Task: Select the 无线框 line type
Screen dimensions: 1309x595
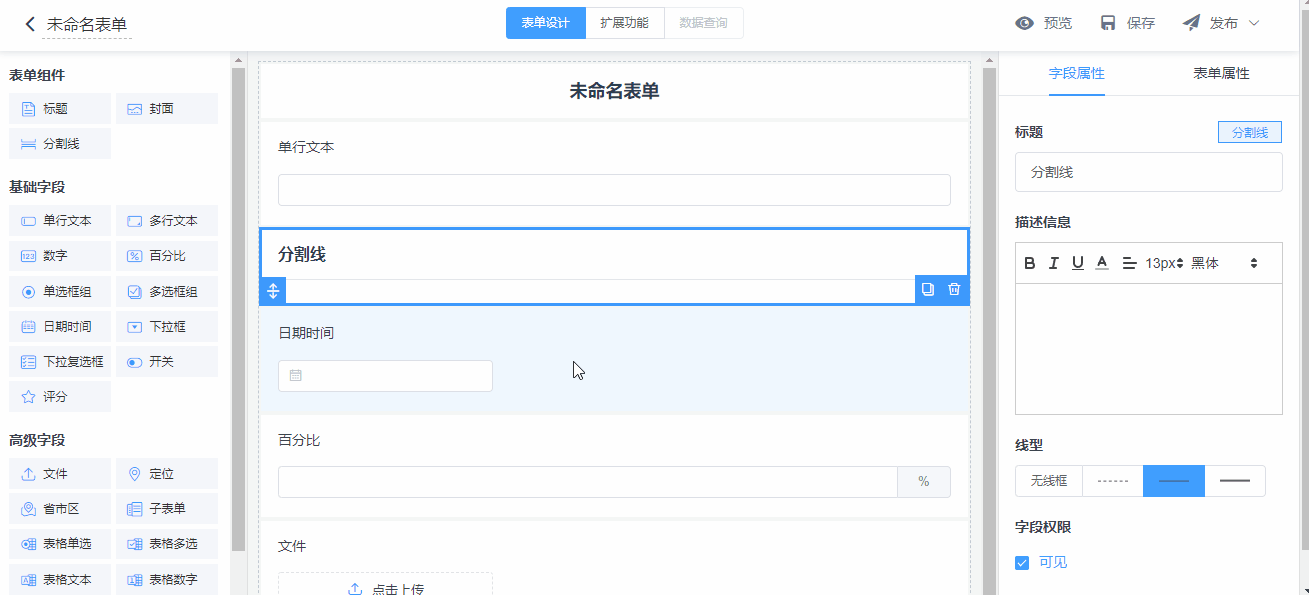Action: [1048, 481]
